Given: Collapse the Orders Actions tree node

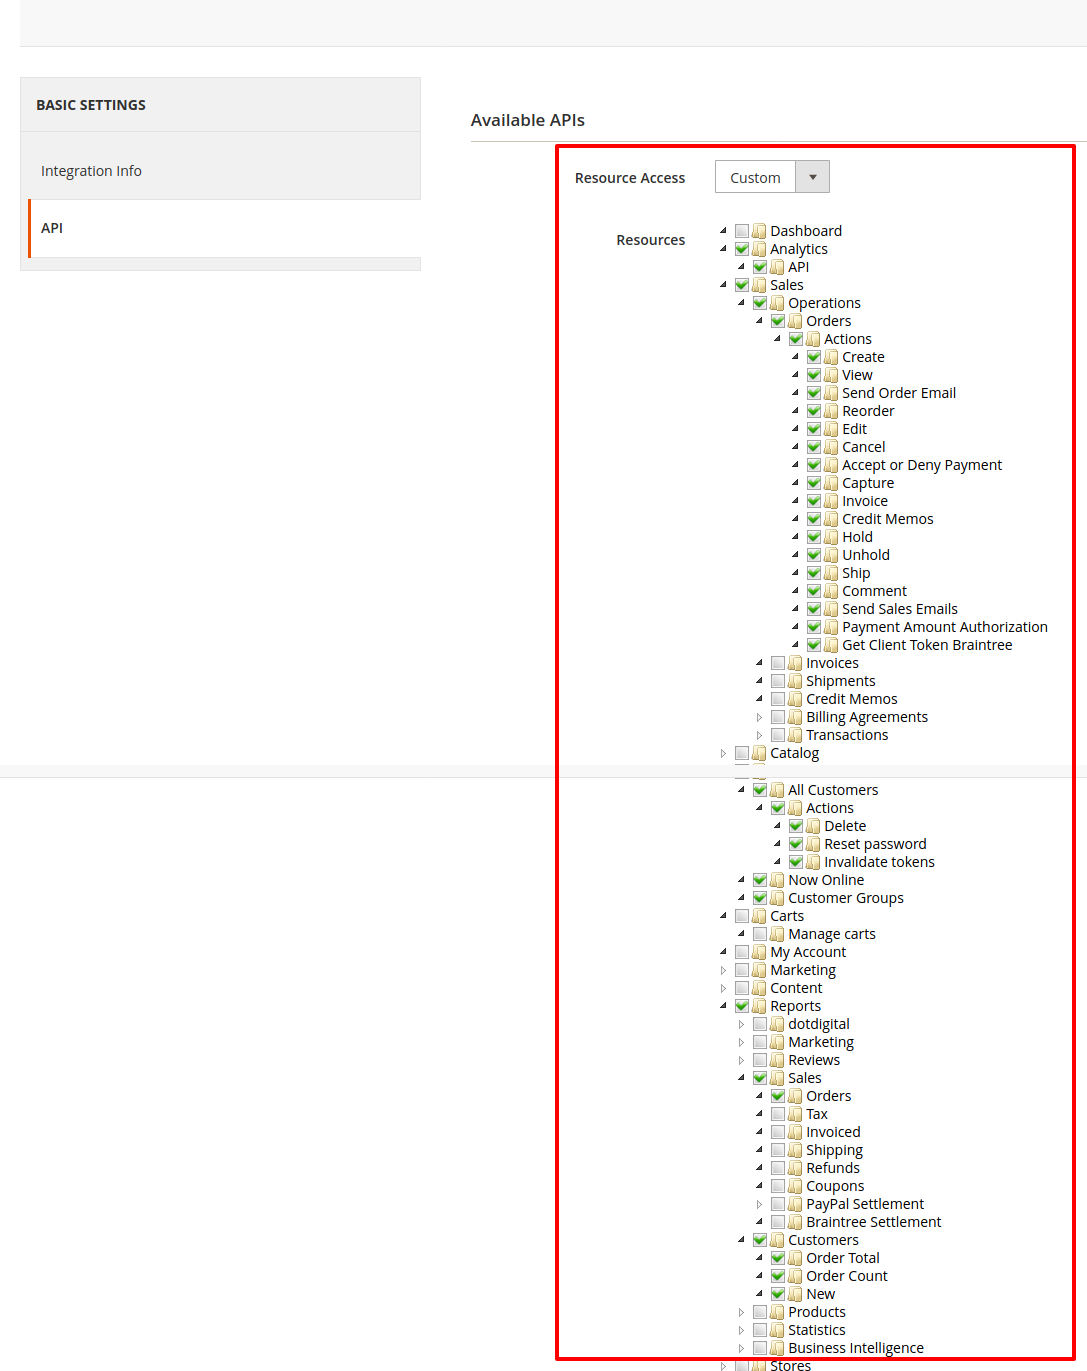Looking at the screenshot, I should [777, 339].
